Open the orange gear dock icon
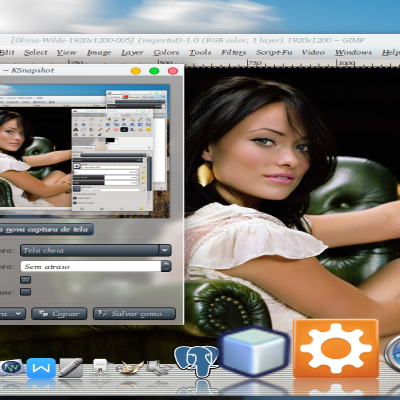This screenshot has height=400, width=400. (336, 349)
